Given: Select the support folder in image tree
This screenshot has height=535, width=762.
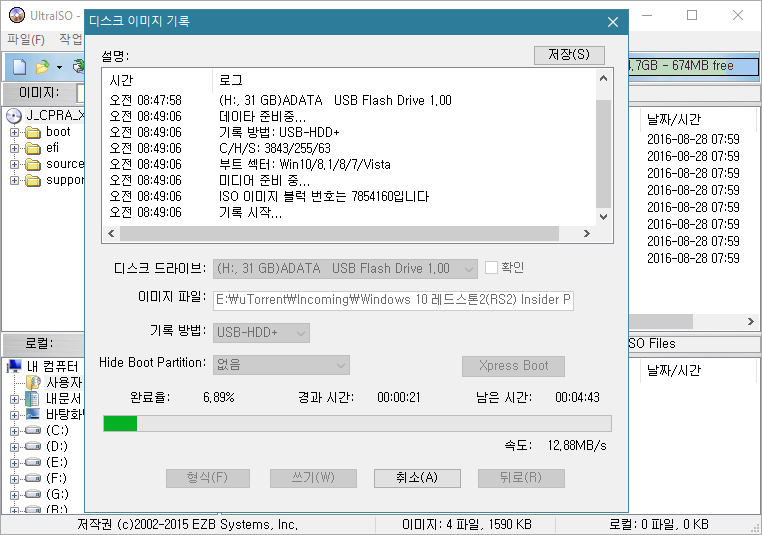Looking at the screenshot, I should (x=65, y=180).
